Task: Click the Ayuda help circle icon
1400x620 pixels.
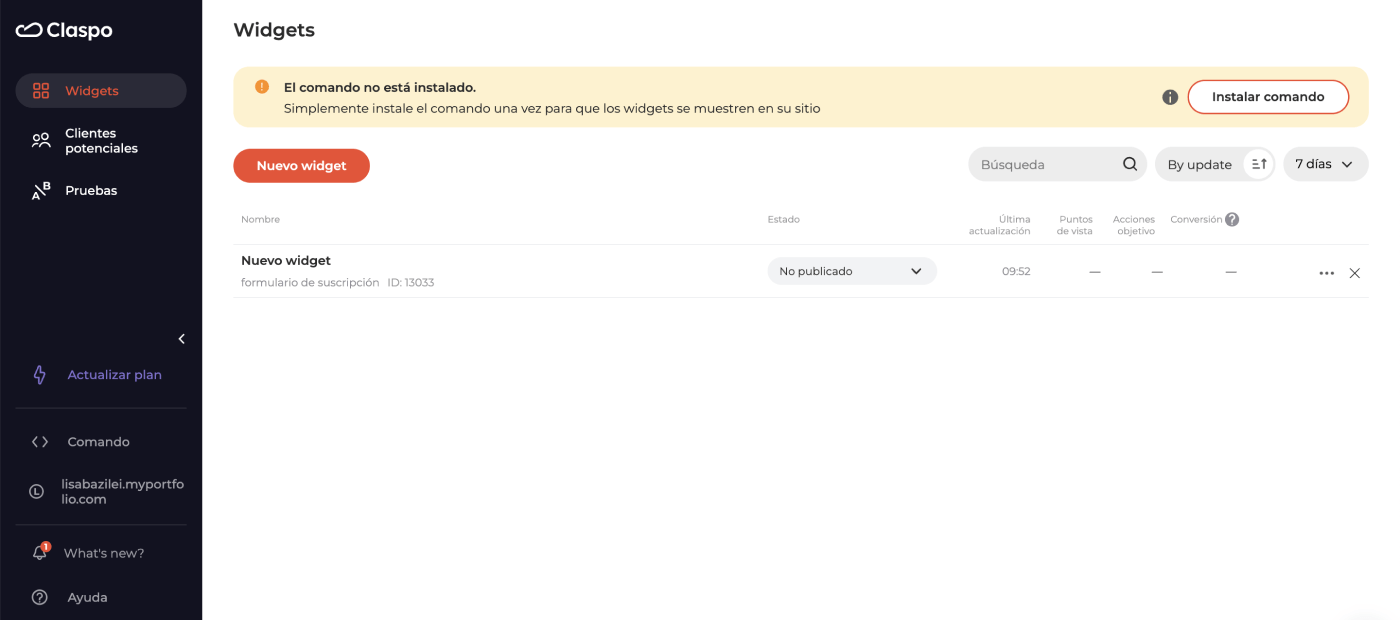Action: click(x=40, y=597)
